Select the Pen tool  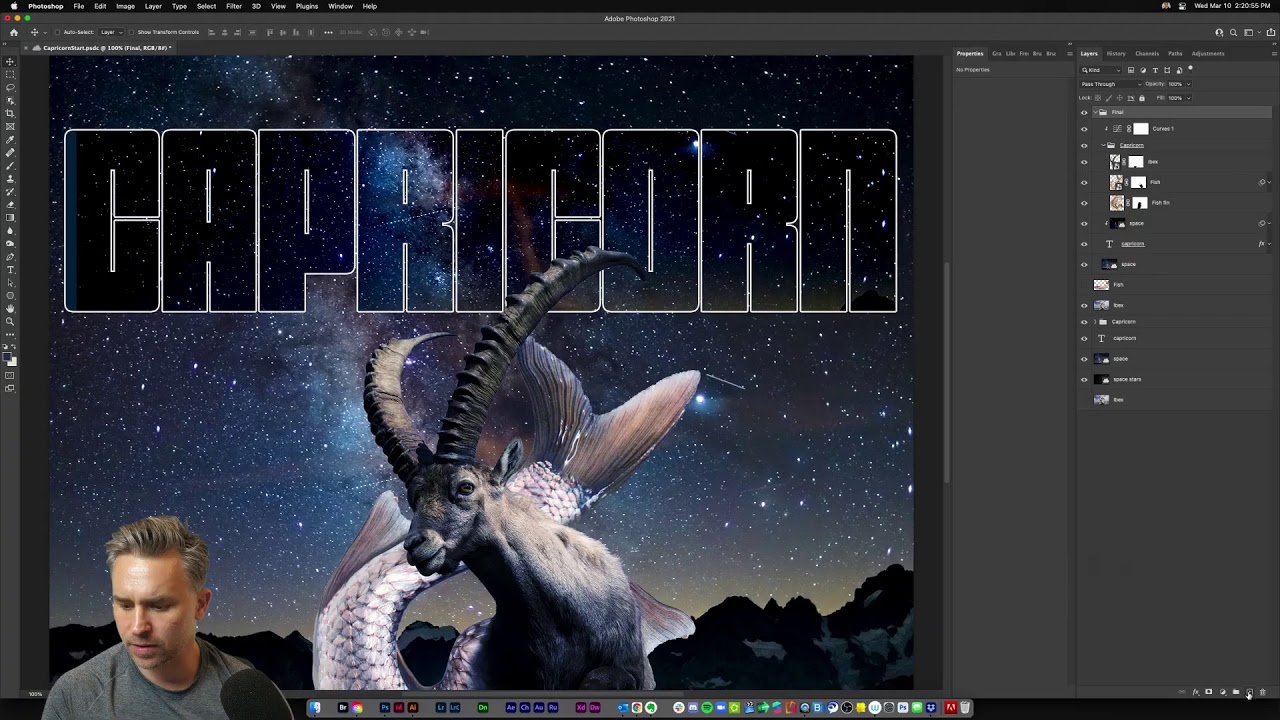point(10,257)
